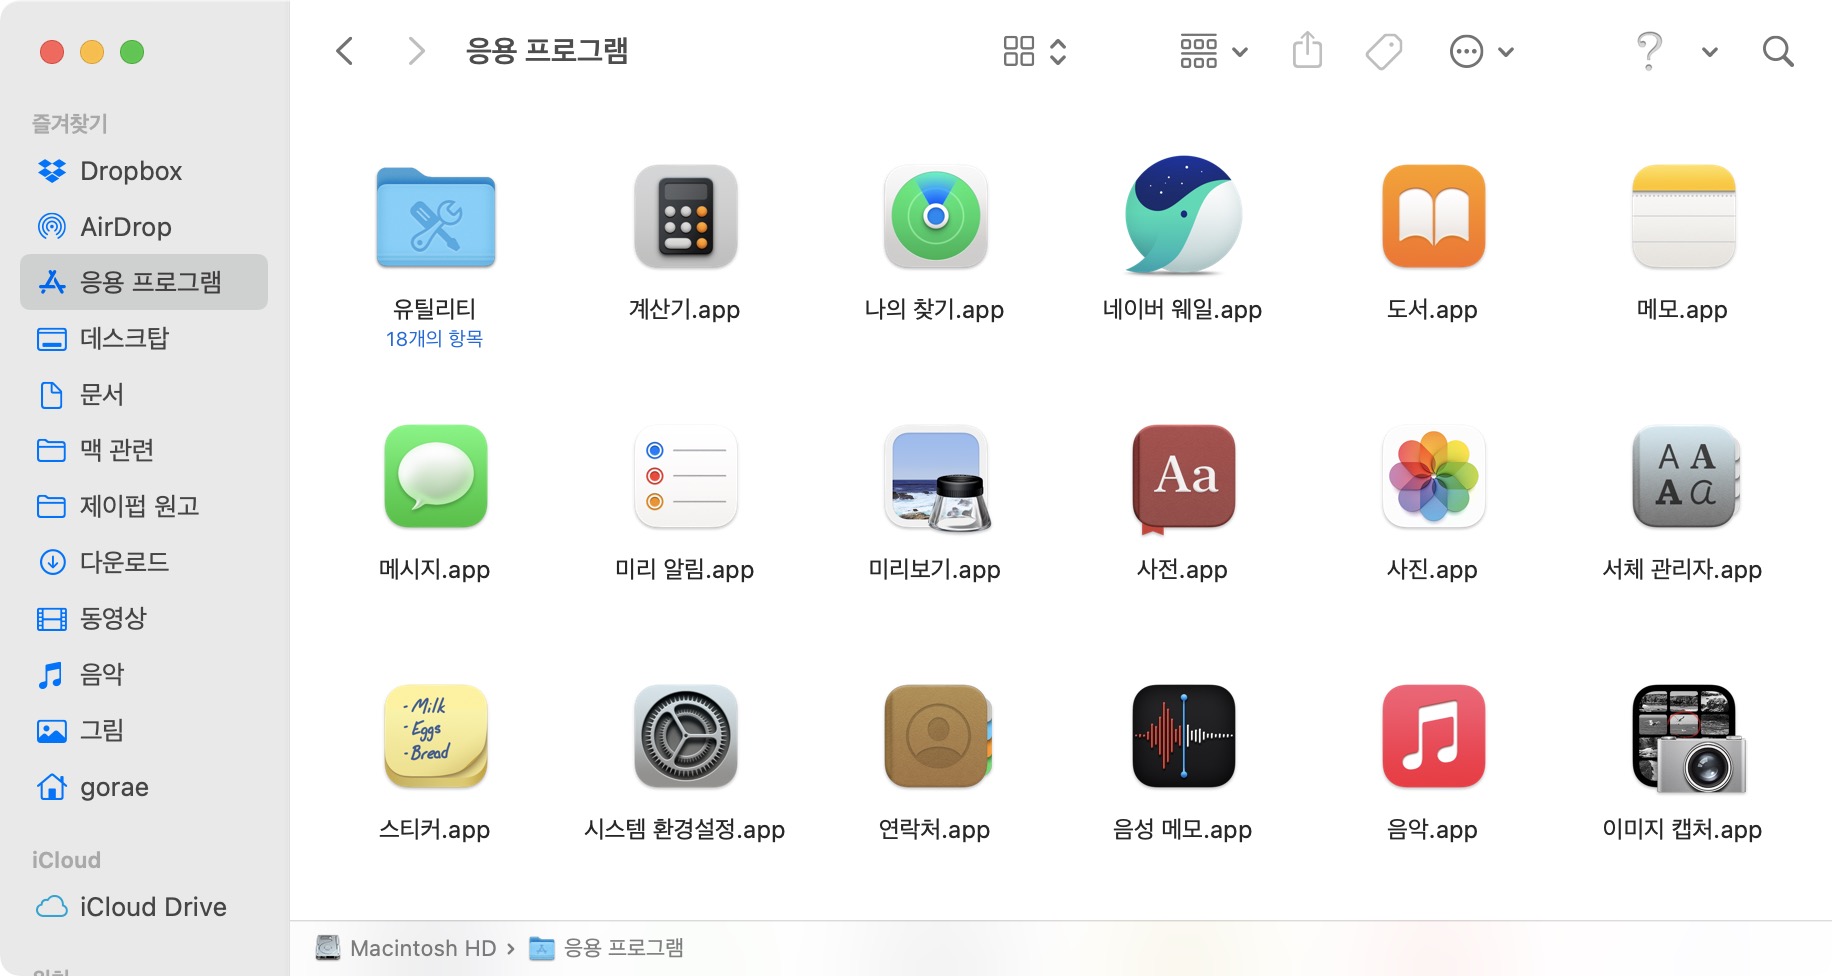
Task: Select the 사전.app dictionary icon
Action: [1183, 479]
